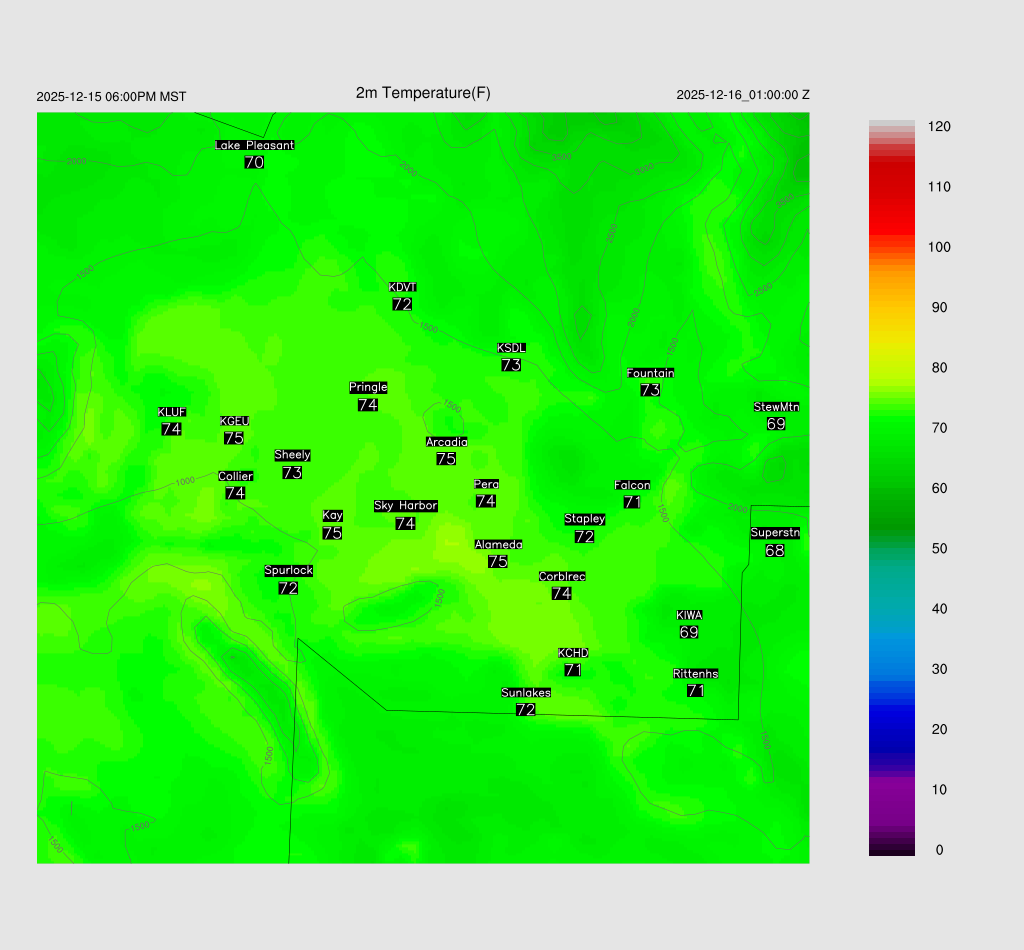Click the KCHD temperature value
This screenshot has height=950, width=1024.
(x=573, y=670)
